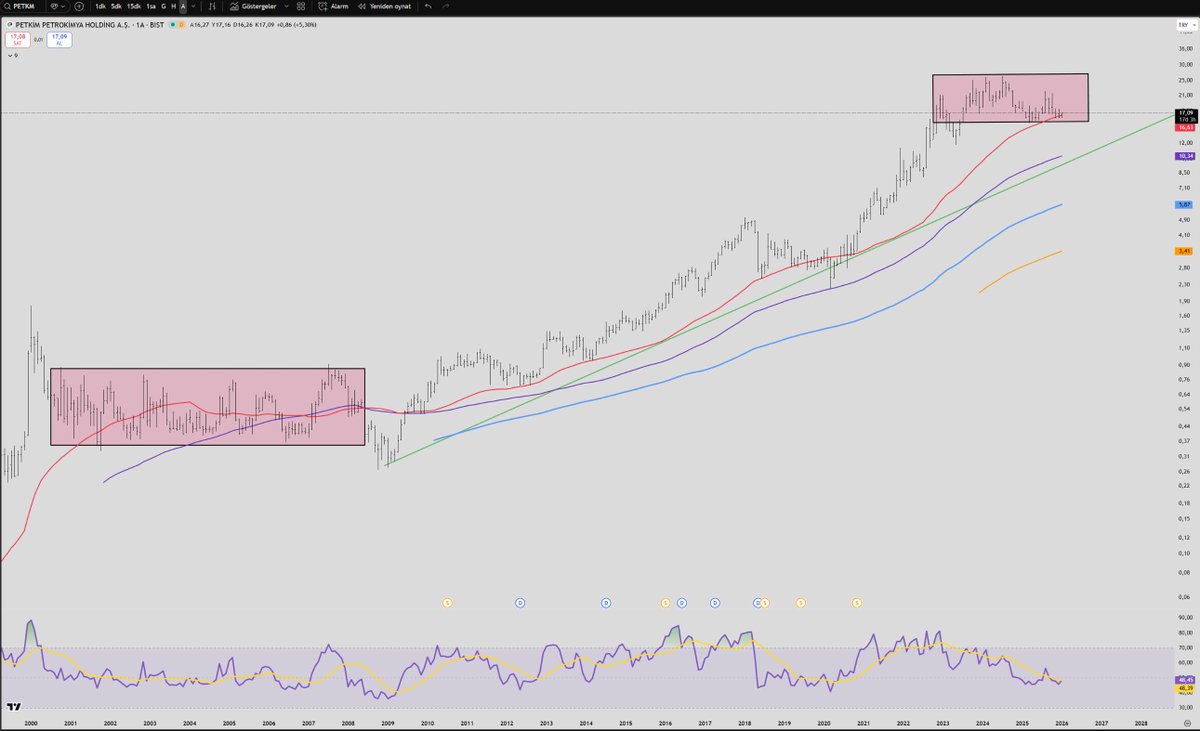Click the 30,00 price scale label
This screenshot has width=1200, height=731.
1184,63
